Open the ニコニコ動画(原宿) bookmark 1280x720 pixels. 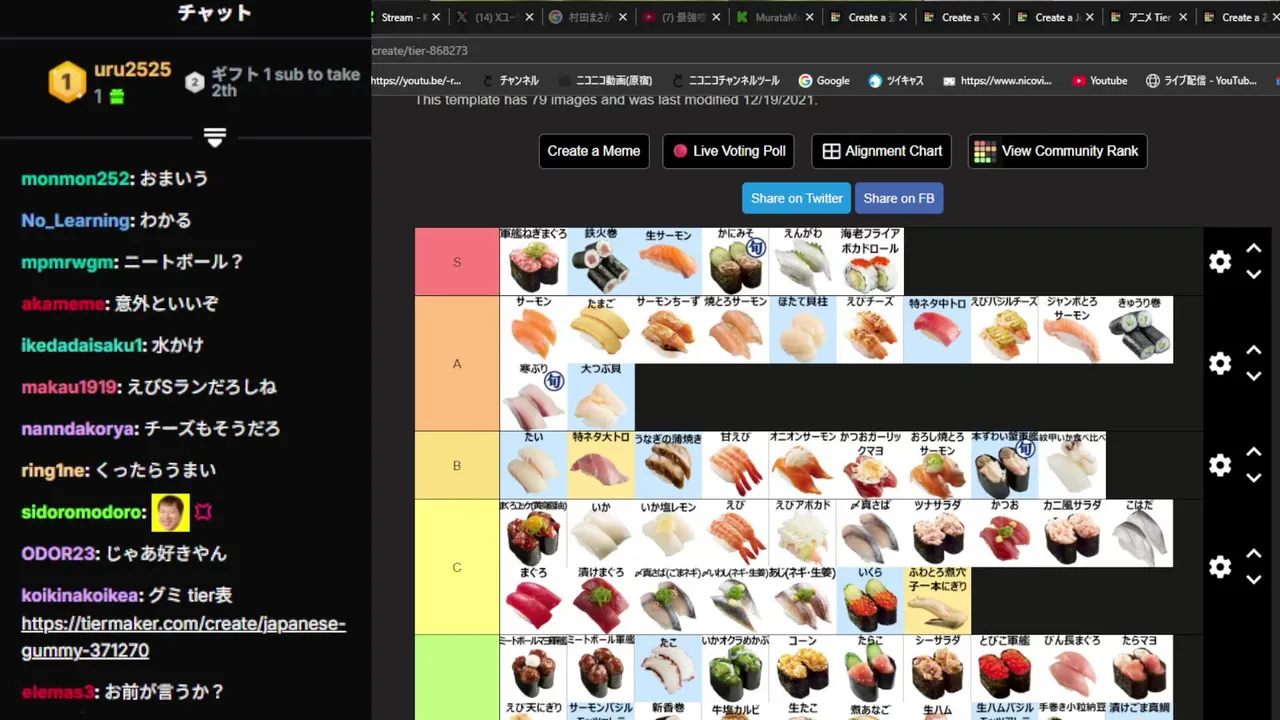606,81
